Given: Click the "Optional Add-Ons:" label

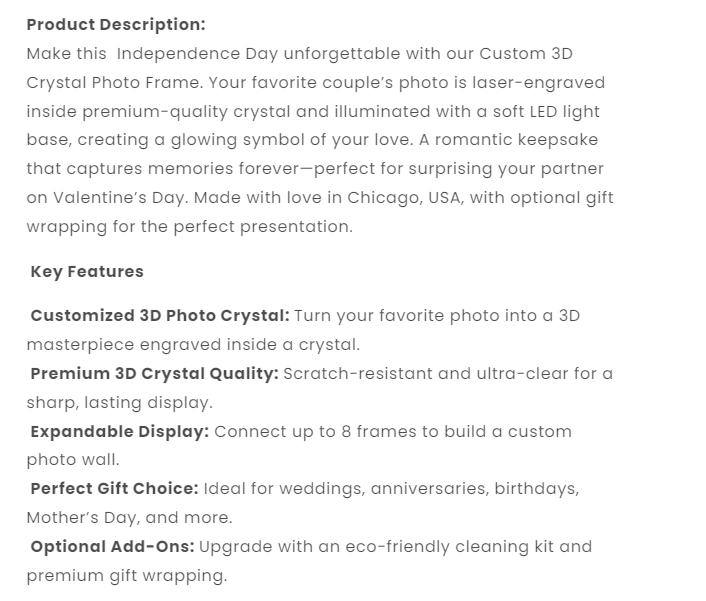Looking at the screenshot, I should pyautogui.click(x=113, y=546).
